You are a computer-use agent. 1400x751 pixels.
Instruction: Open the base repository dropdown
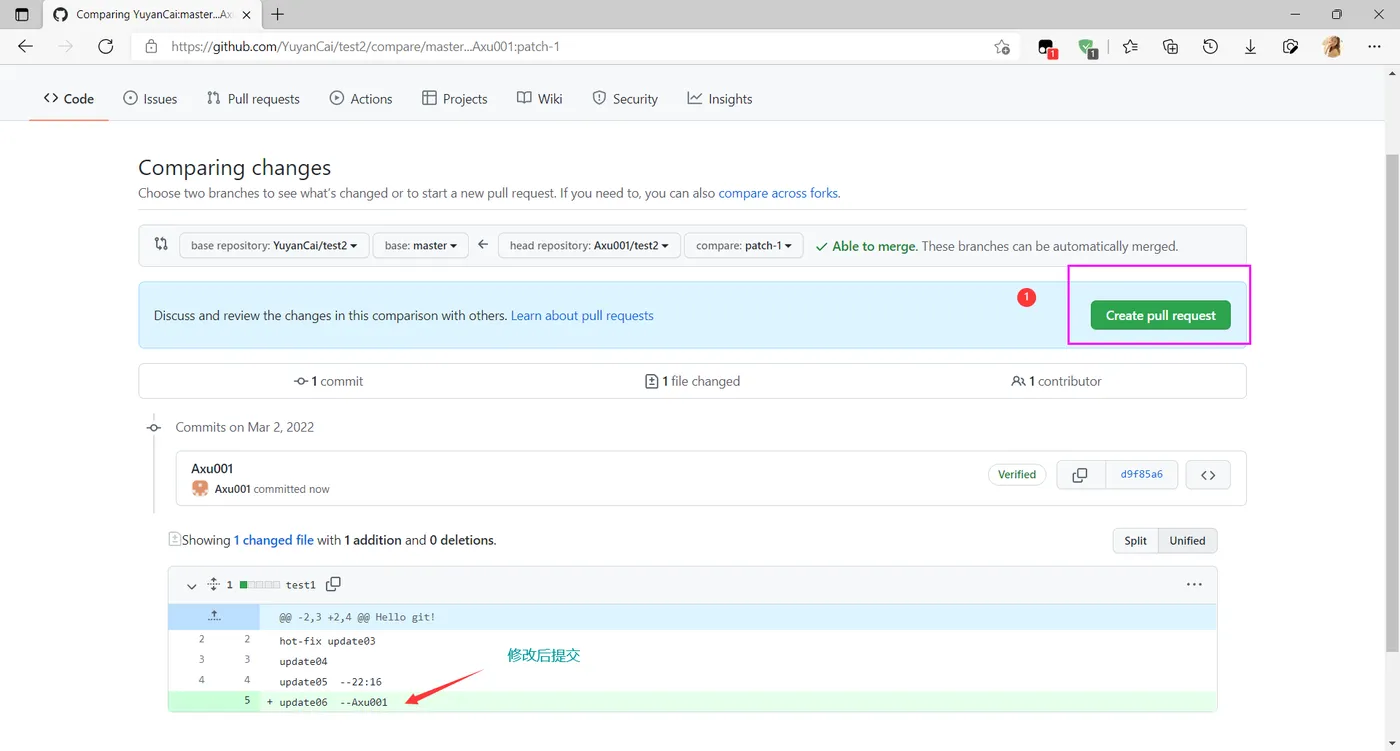tap(274, 245)
